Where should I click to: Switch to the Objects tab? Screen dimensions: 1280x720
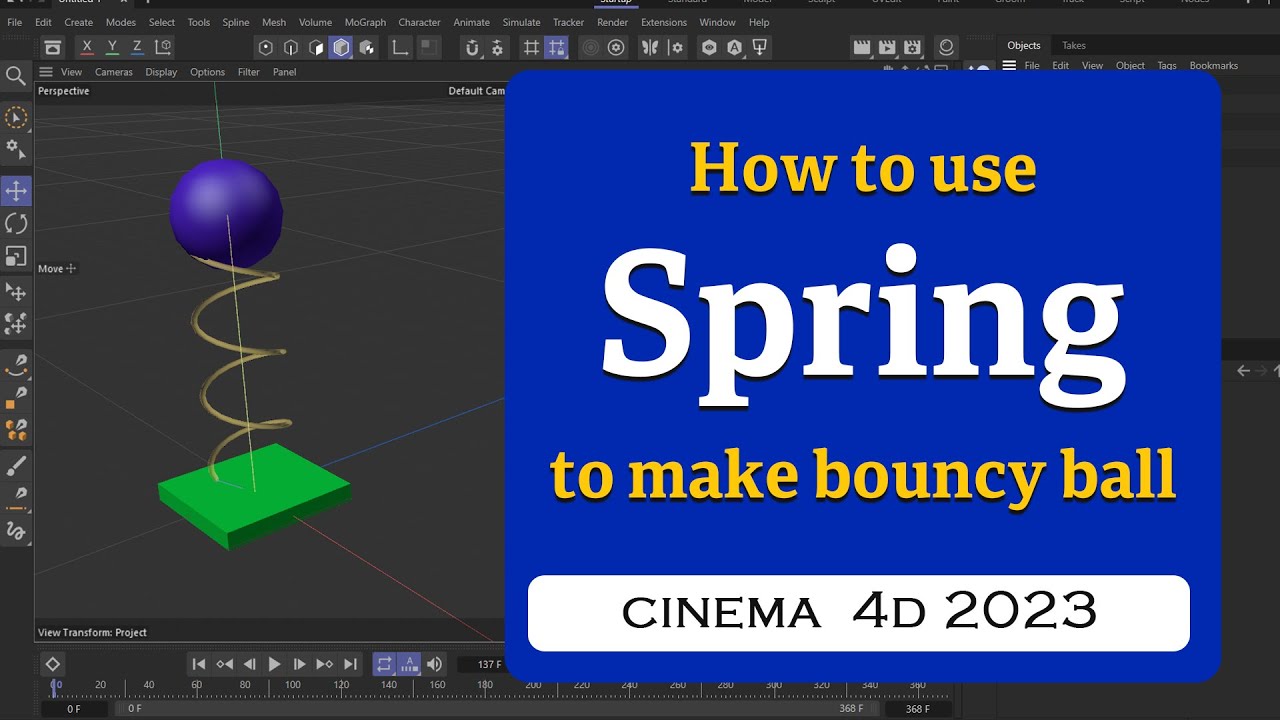pyautogui.click(x=1024, y=45)
